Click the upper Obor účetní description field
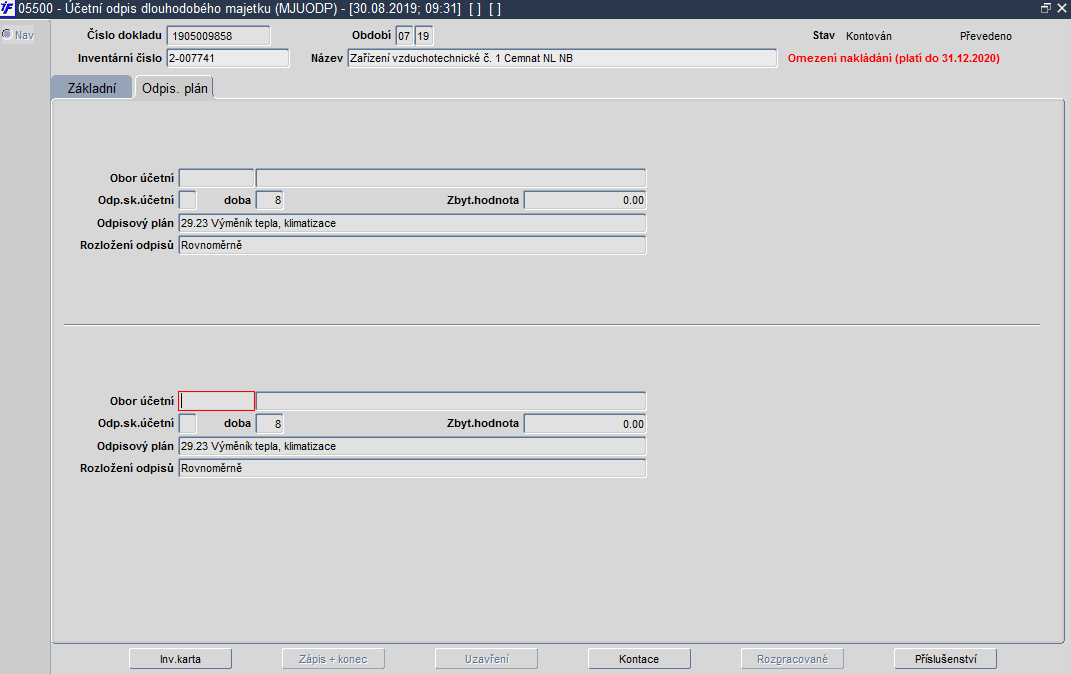Image resolution: width=1071 pixels, height=674 pixels. point(451,178)
